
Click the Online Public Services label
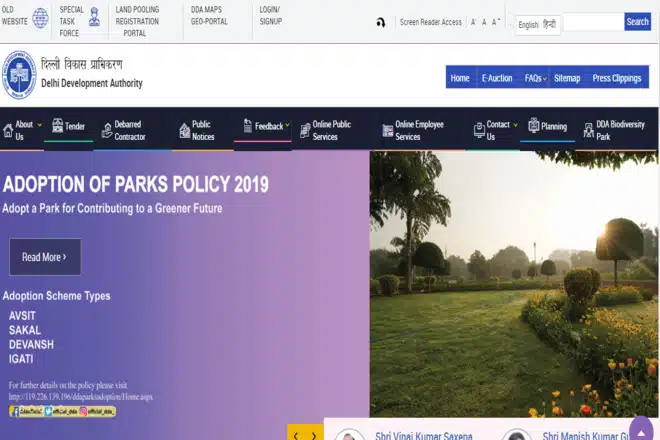(332, 131)
